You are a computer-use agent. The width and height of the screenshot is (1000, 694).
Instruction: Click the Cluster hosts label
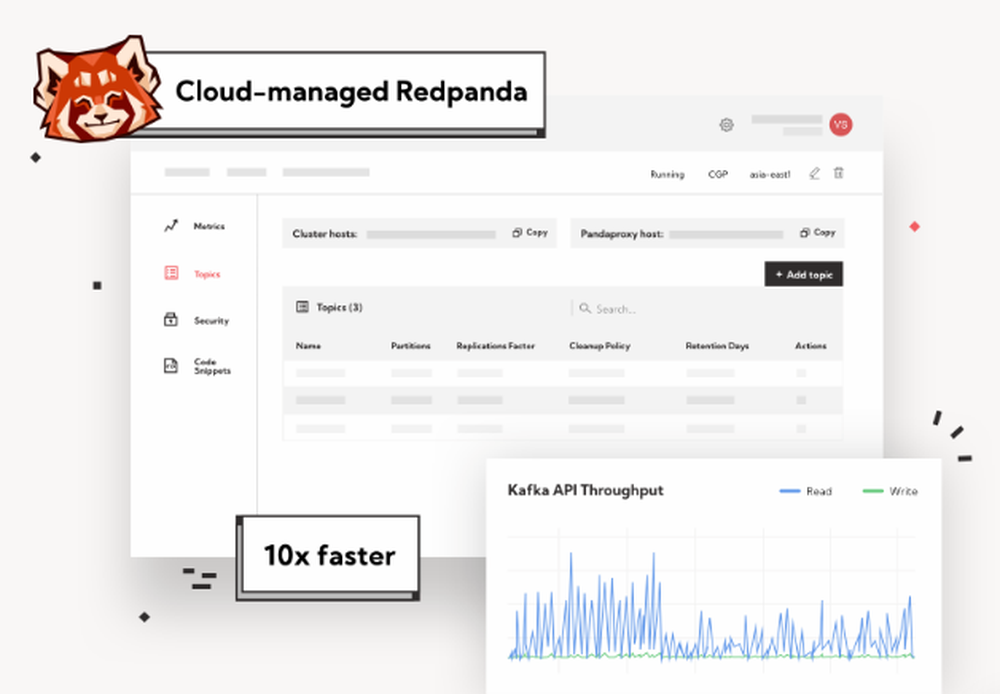pos(325,233)
